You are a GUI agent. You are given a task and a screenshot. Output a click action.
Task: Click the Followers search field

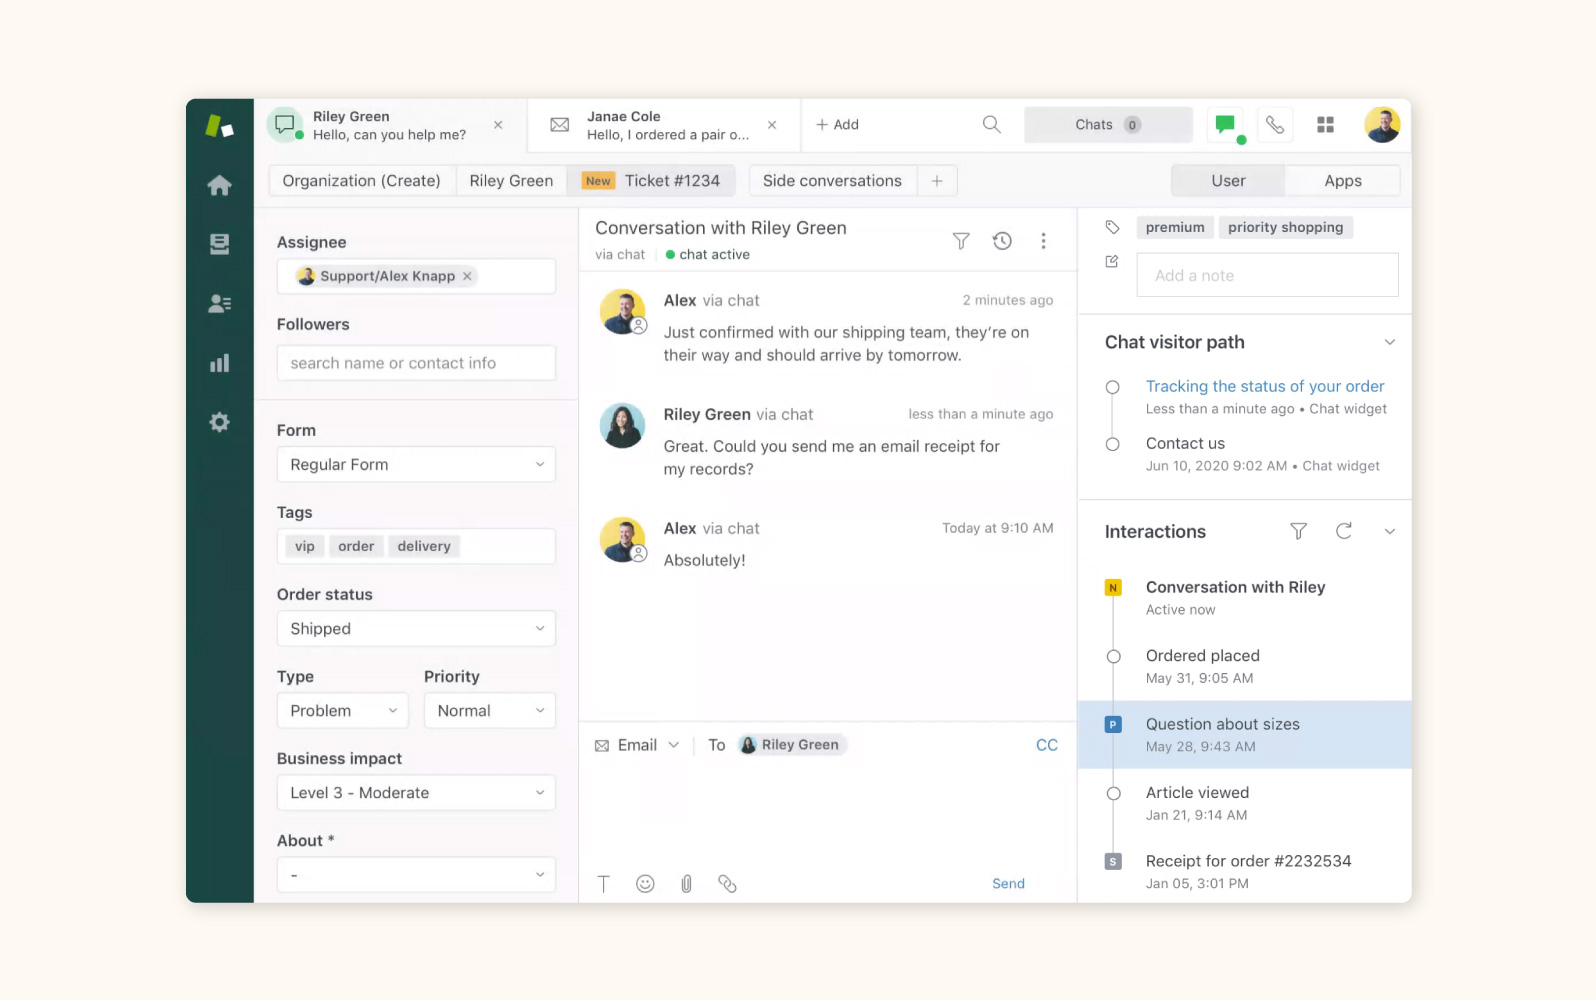(x=416, y=363)
